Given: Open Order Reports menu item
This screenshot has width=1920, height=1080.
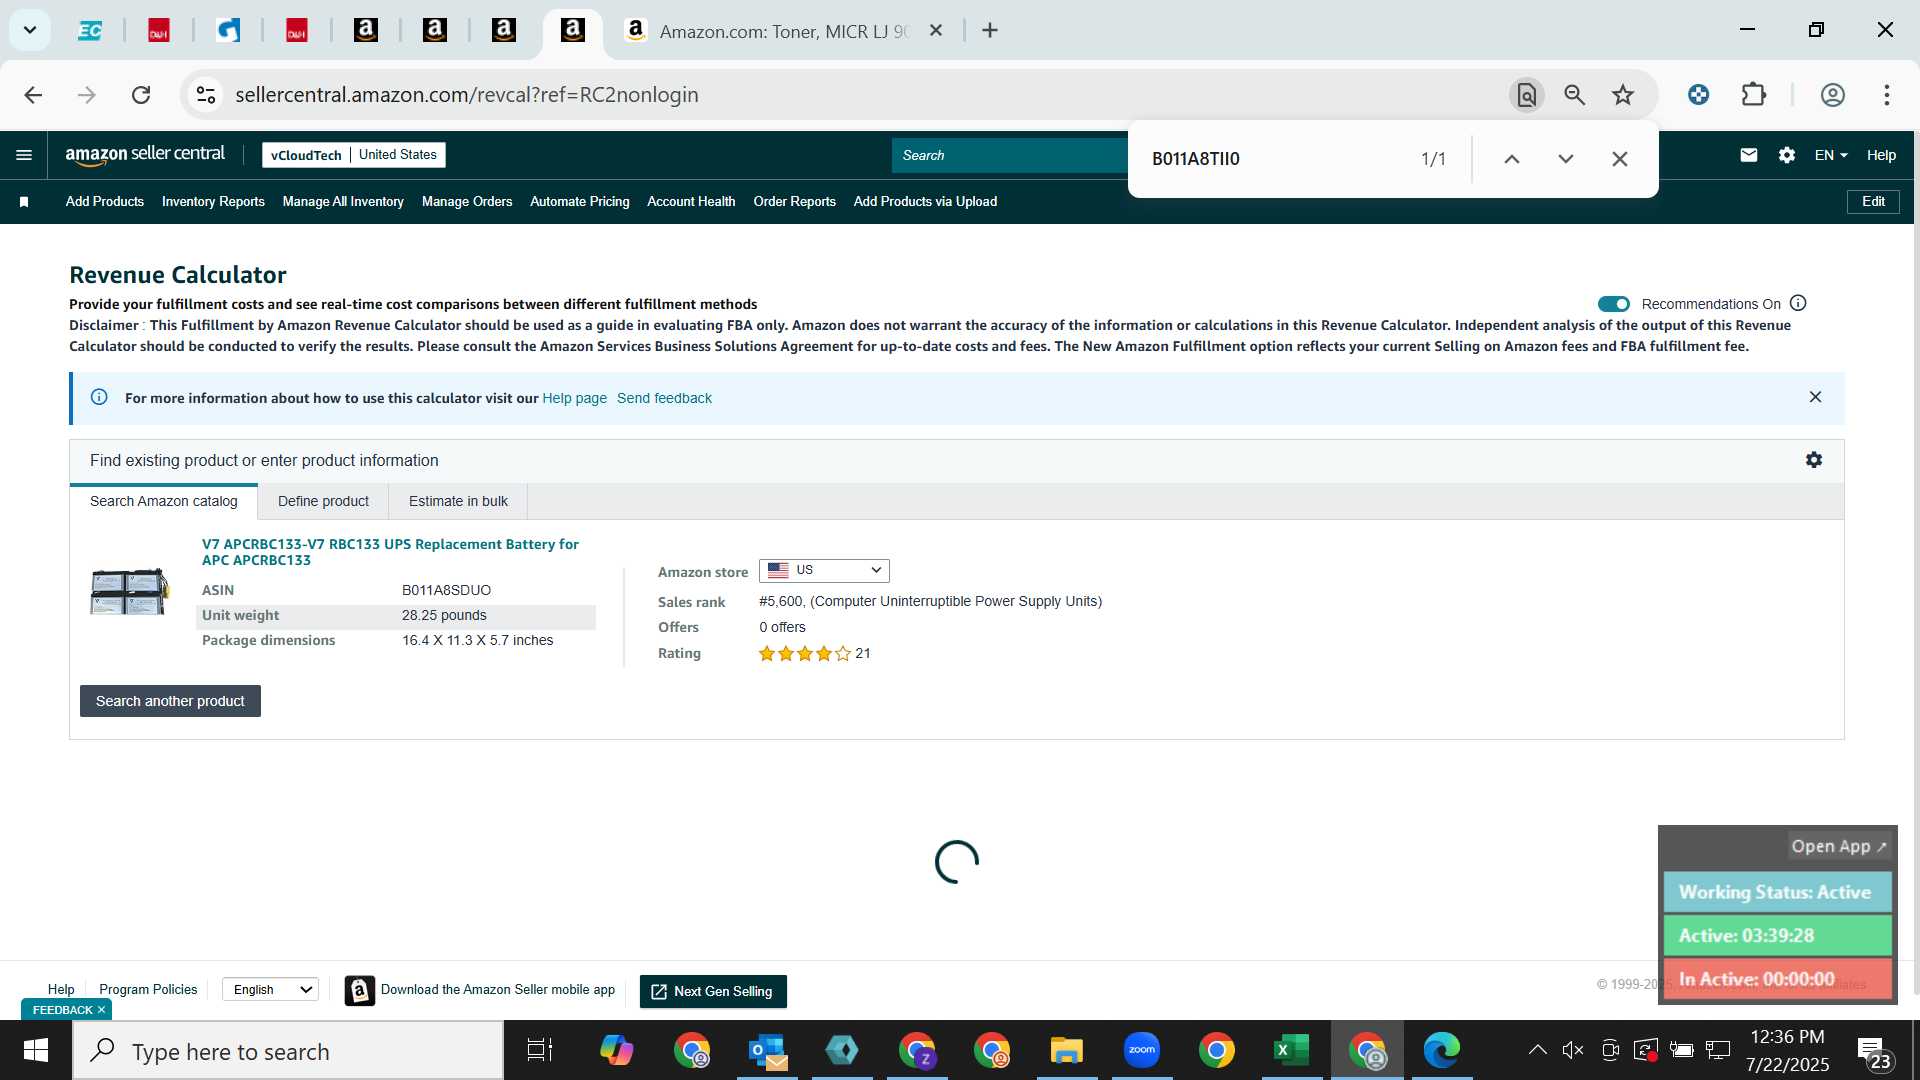Looking at the screenshot, I should coord(795,202).
